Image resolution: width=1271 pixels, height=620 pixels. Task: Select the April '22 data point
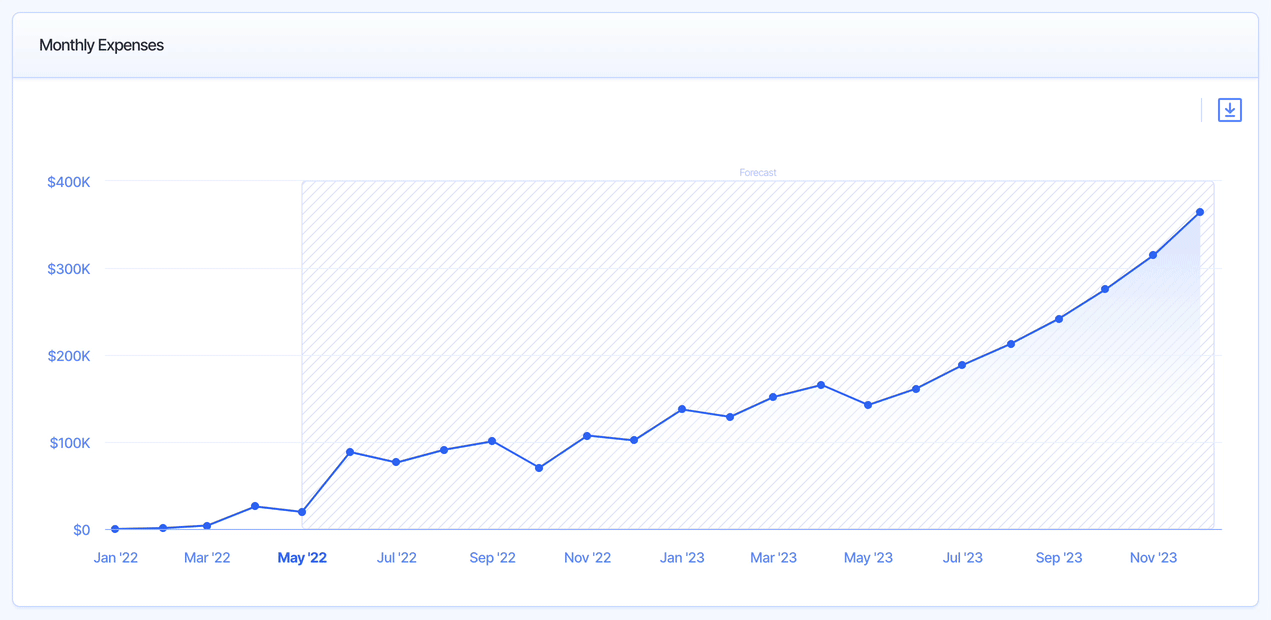255,506
